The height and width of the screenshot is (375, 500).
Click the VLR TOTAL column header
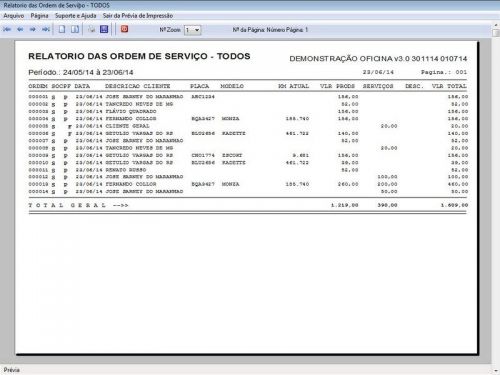[449, 86]
